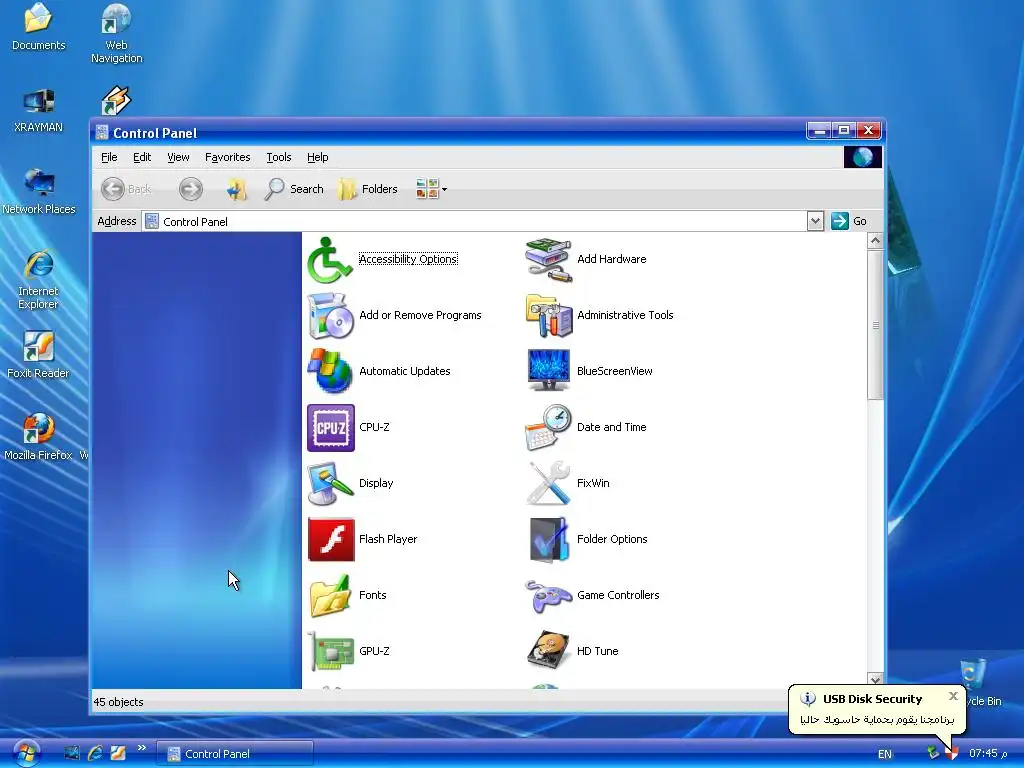The width and height of the screenshot is (1024, 768).
Task: Click the Go button
Action: click(x=849, y=221)
